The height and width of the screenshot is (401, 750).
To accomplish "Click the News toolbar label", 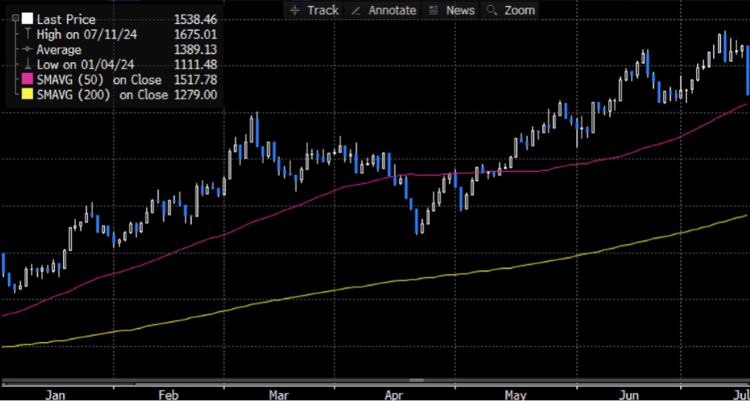I will [x=459, y=9].
